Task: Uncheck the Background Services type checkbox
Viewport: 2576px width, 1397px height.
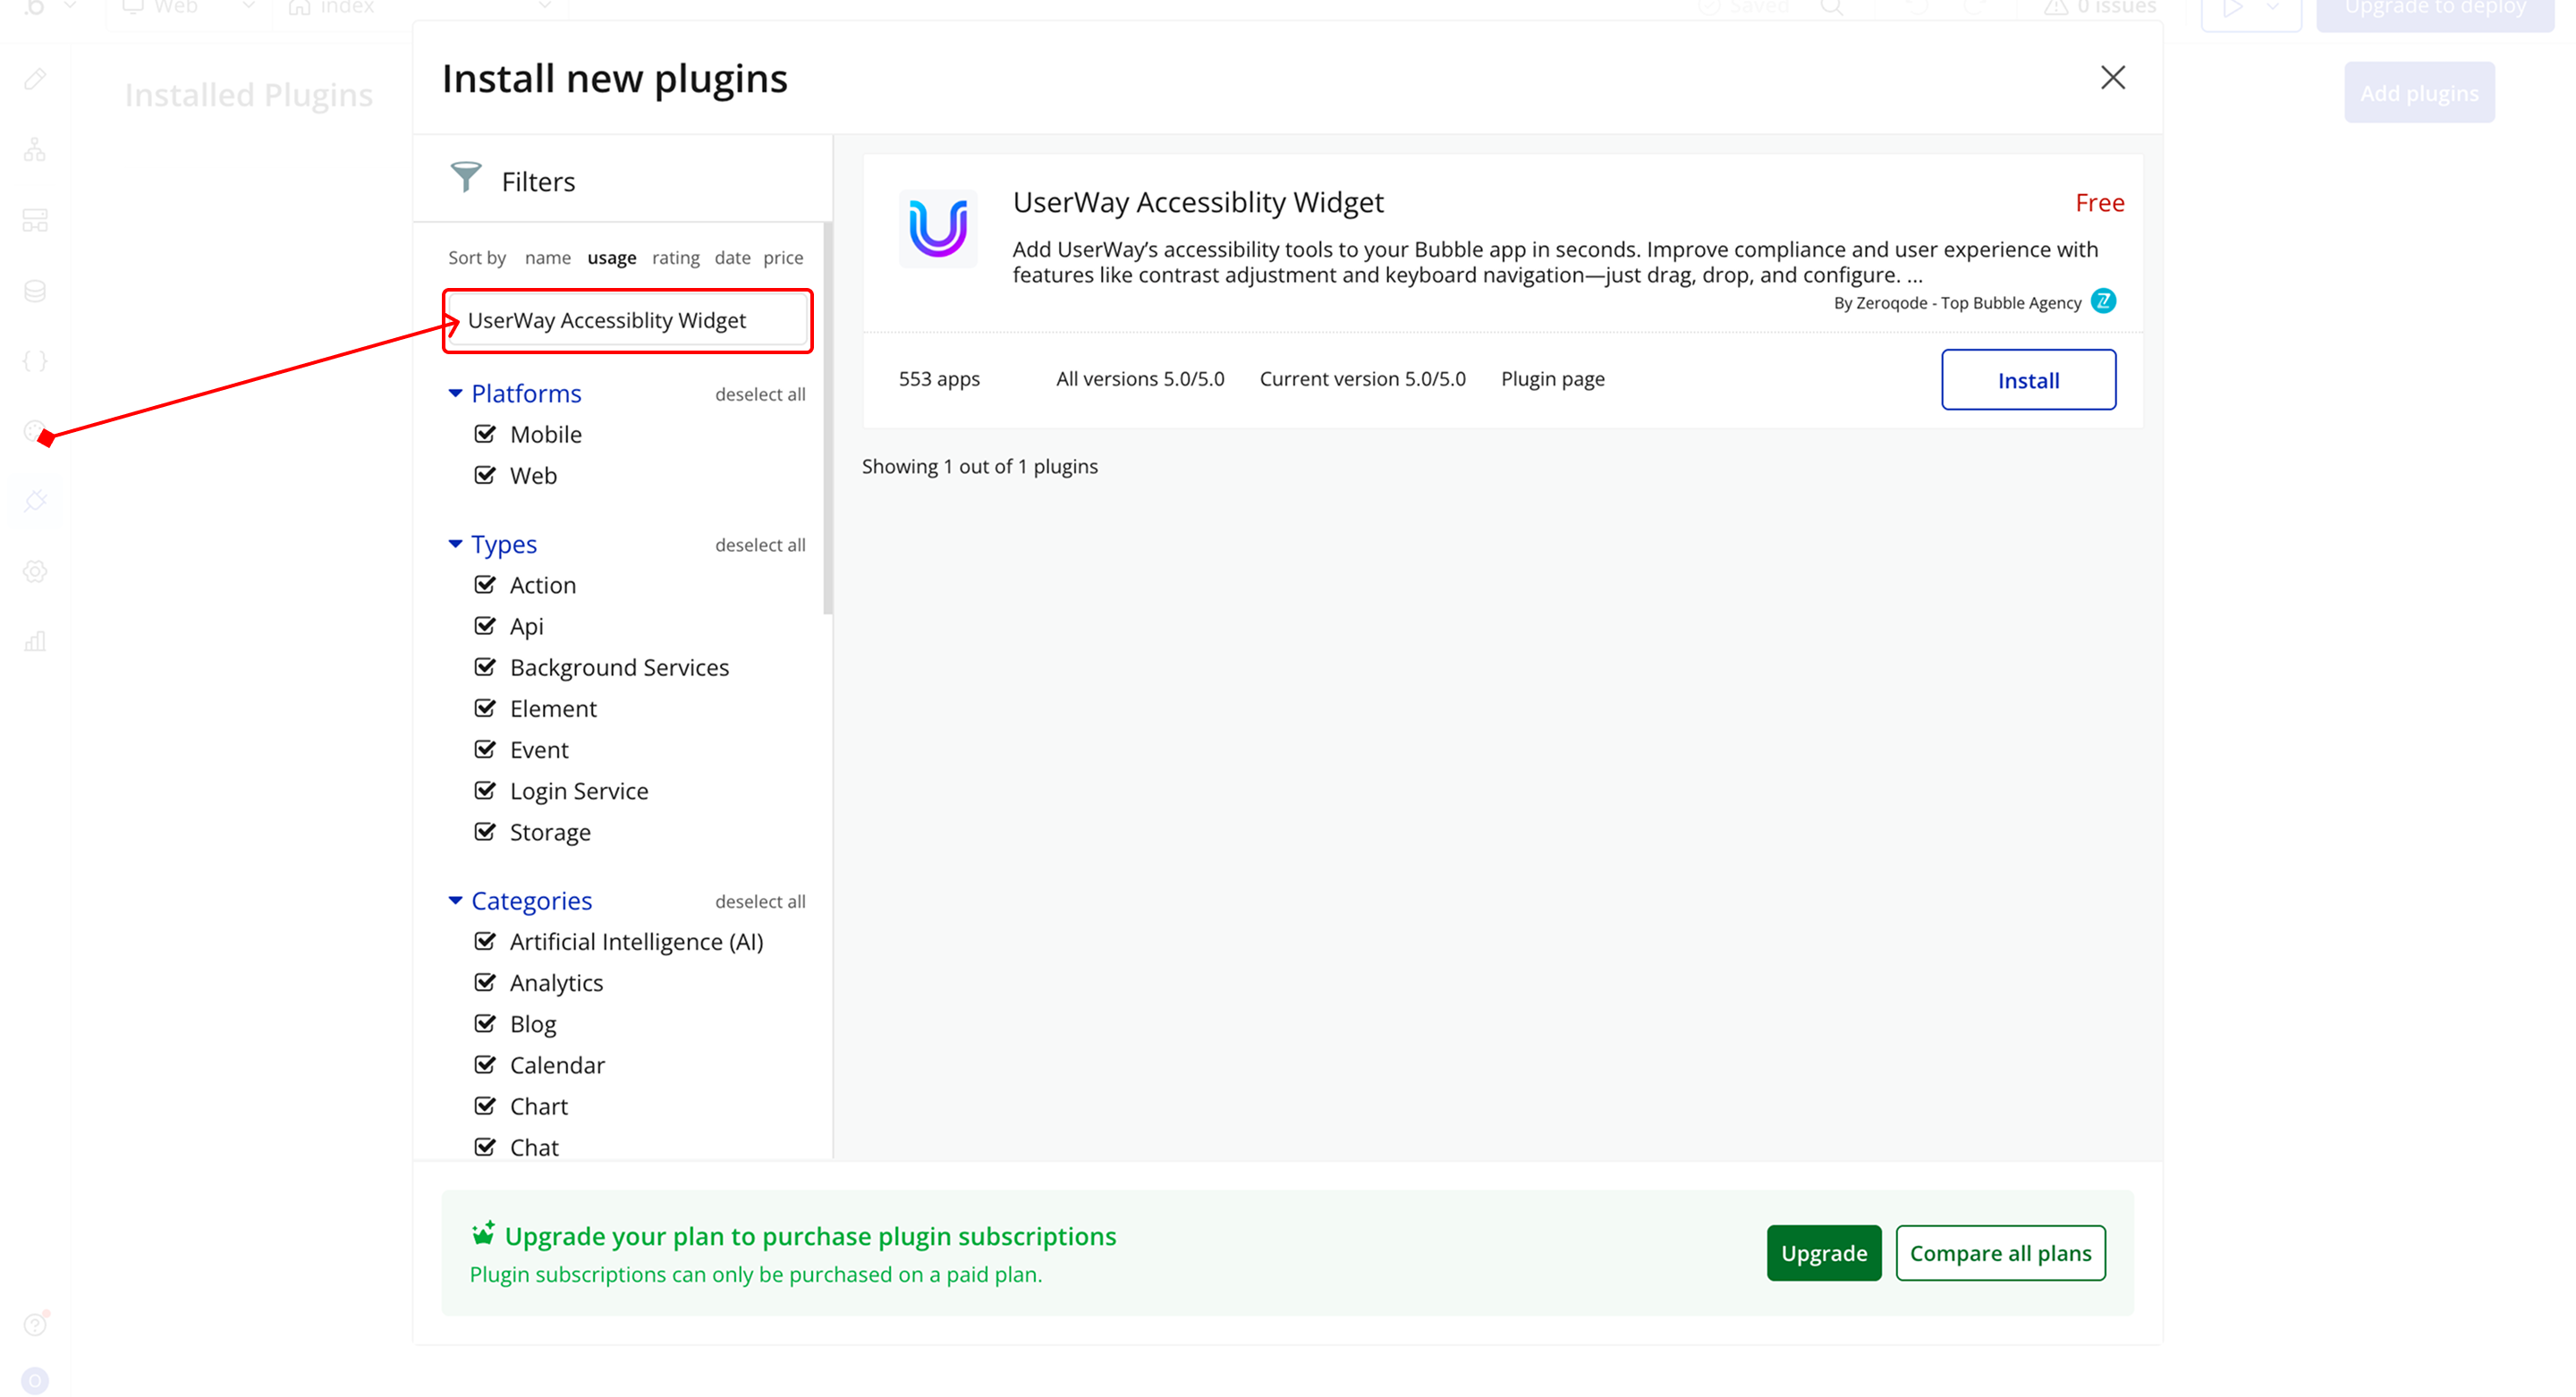Action: 485,667
